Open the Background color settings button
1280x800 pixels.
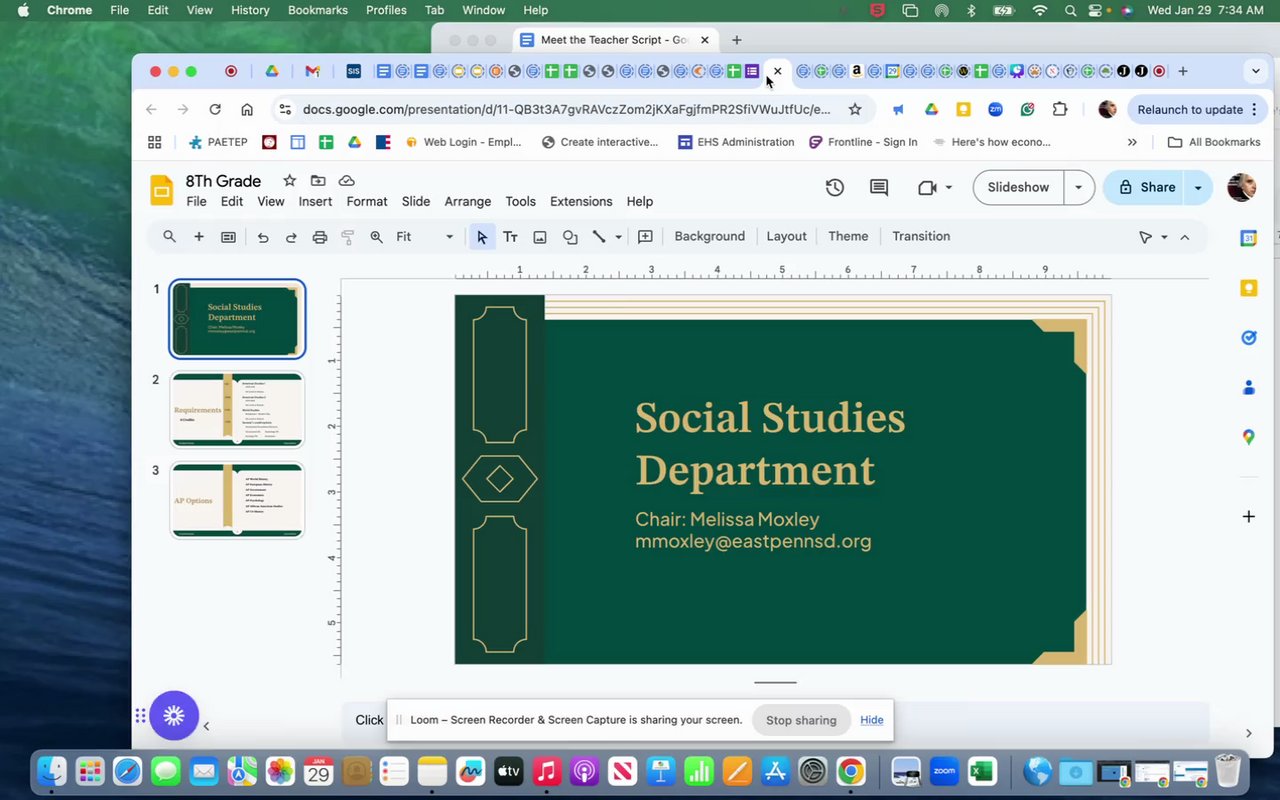tap(709, 237)
